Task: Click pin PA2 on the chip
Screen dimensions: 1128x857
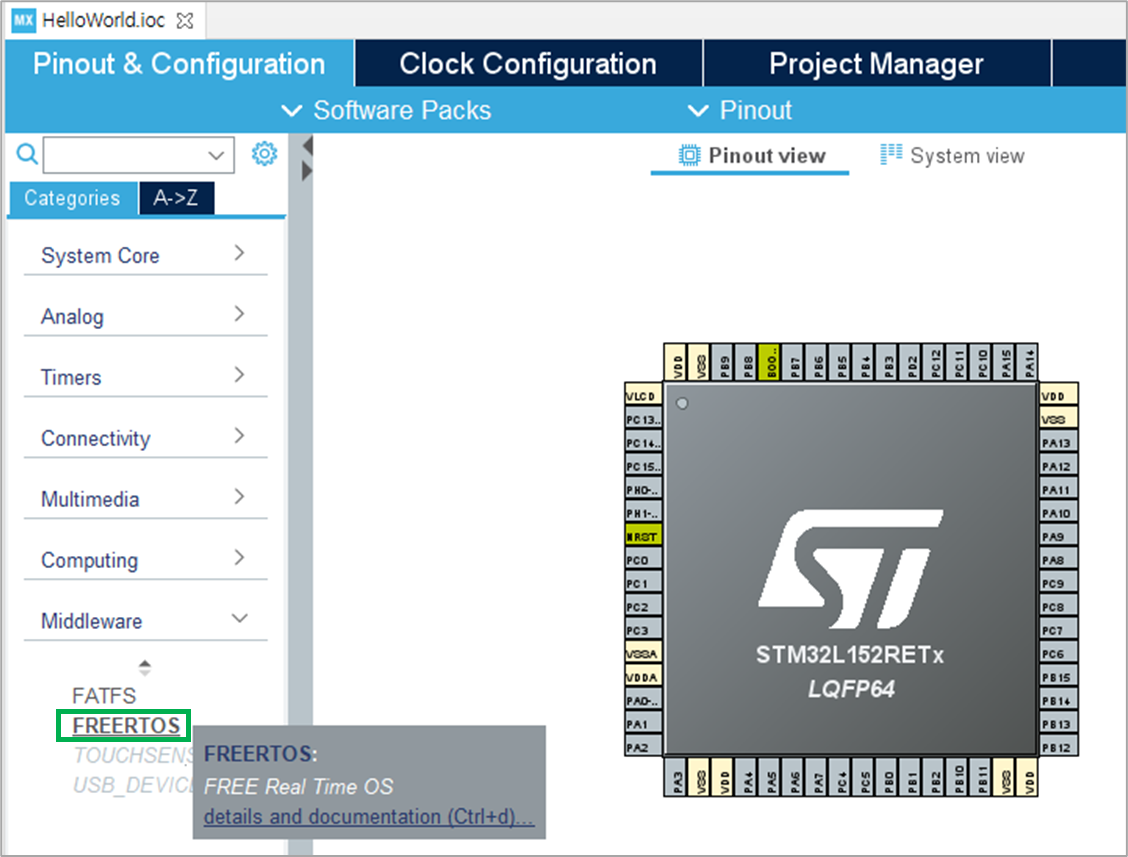Action: point(642,747)
